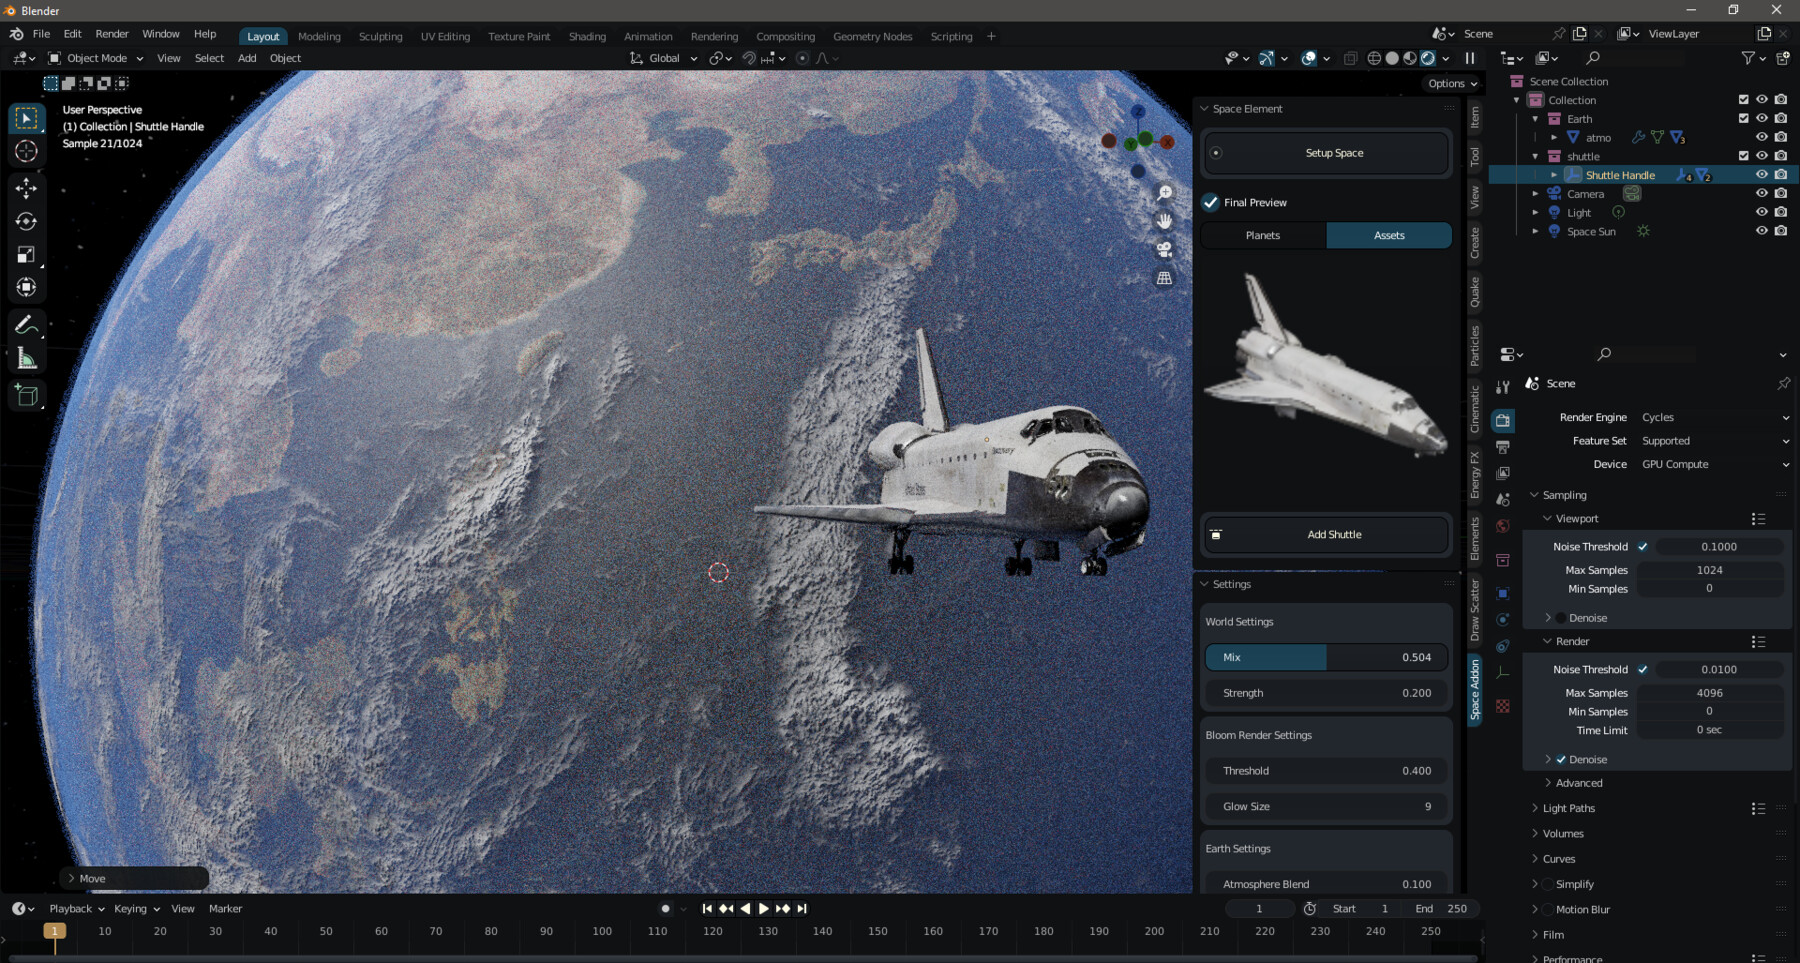This screenshot has height=963, width=1800.
Task: Open the Add menu in viewport header
Action: point(246,58)
